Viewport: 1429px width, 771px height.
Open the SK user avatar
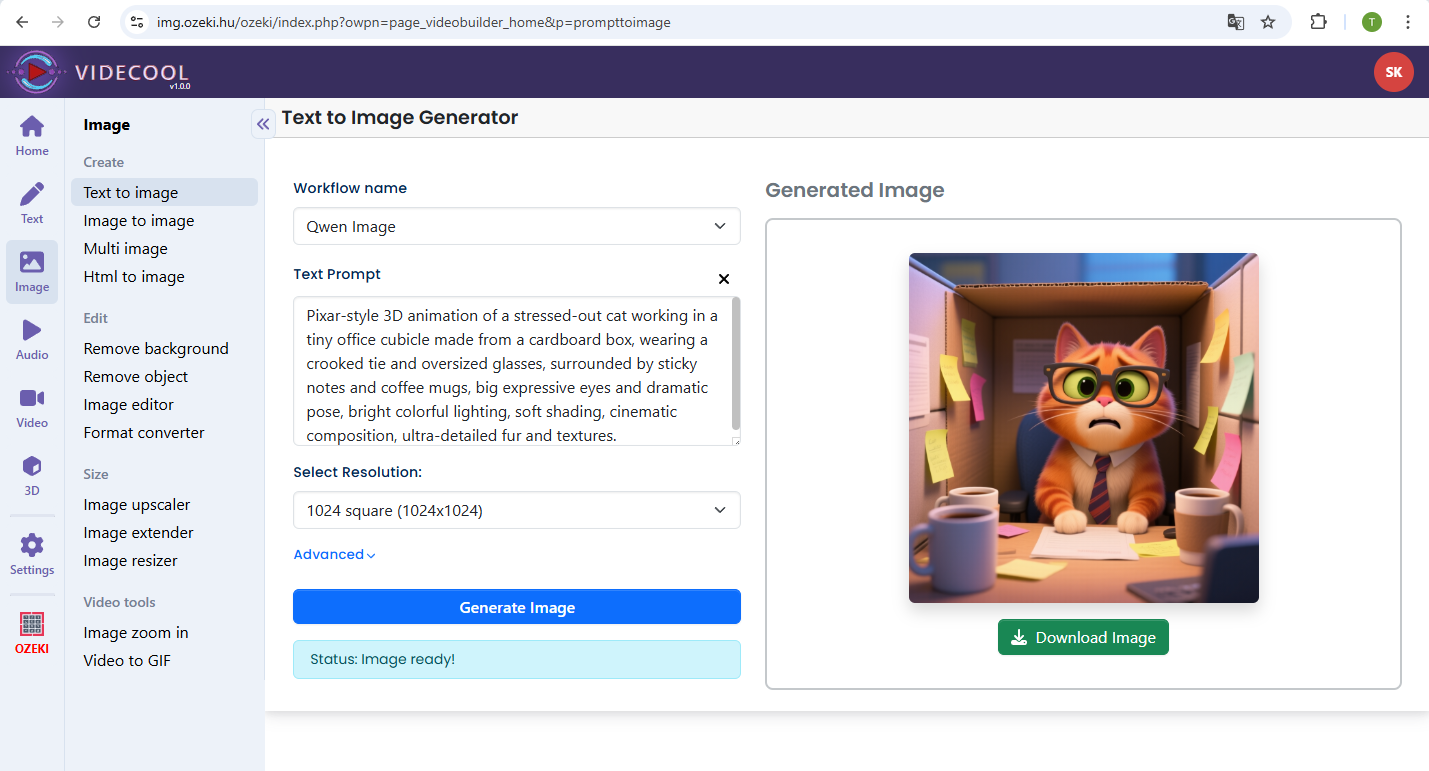[1393, 72]
